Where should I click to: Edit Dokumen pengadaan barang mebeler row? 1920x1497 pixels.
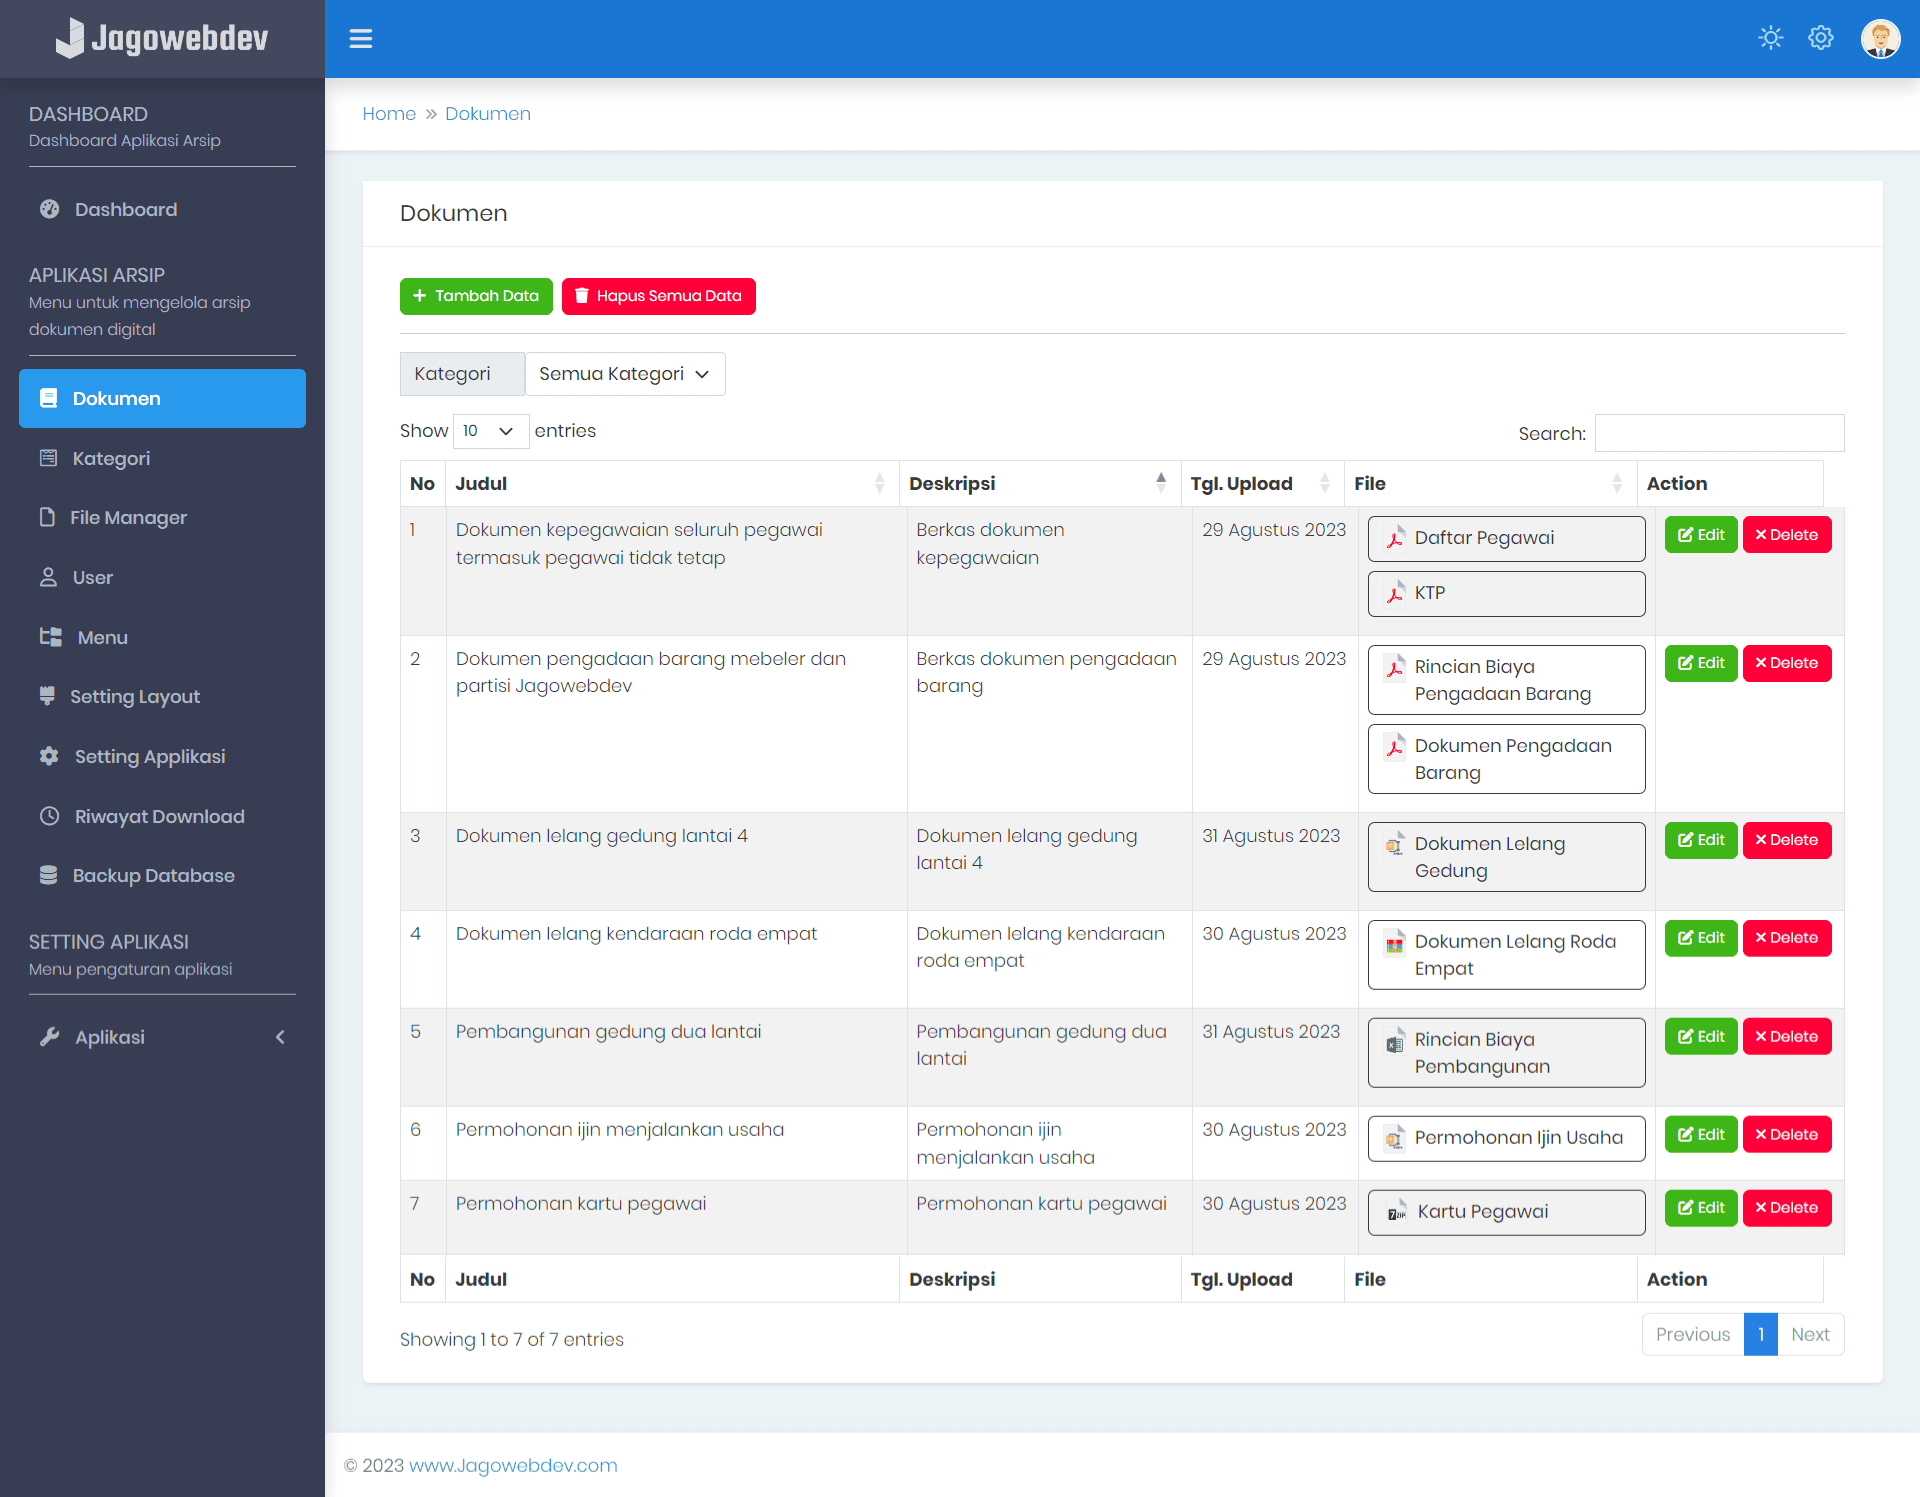click(x=1701, y=663)
